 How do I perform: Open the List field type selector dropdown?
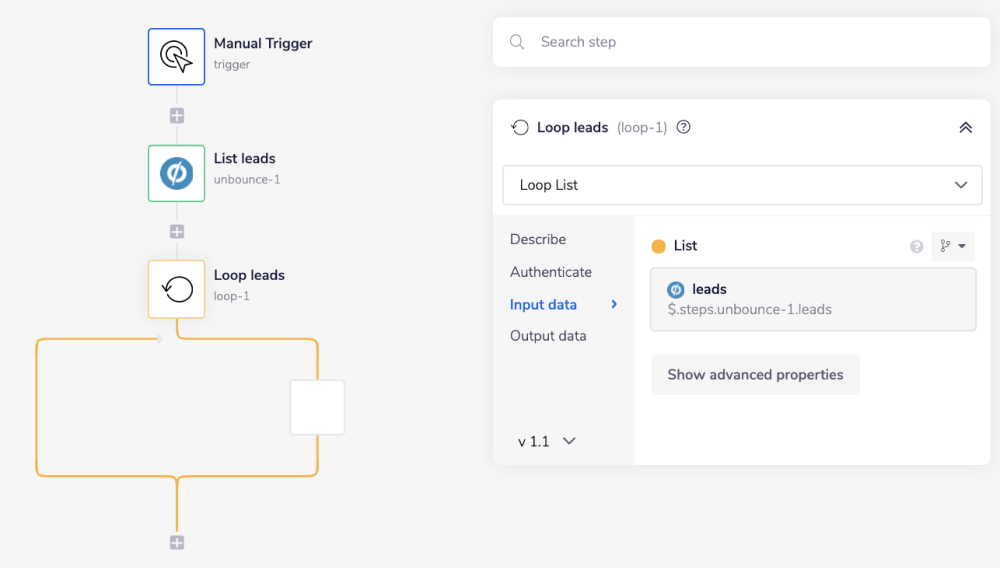[x=952, y=246]
